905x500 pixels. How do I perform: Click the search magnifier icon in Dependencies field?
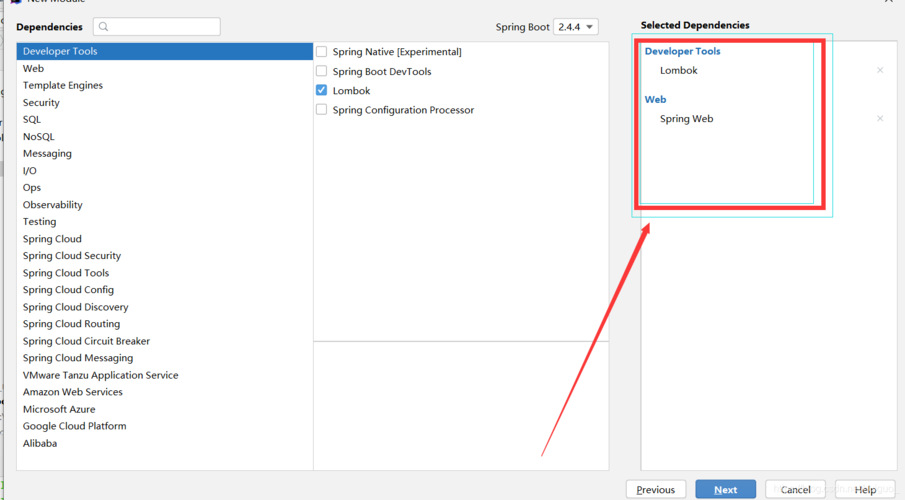pyautogui.click(x=104, y=27)
